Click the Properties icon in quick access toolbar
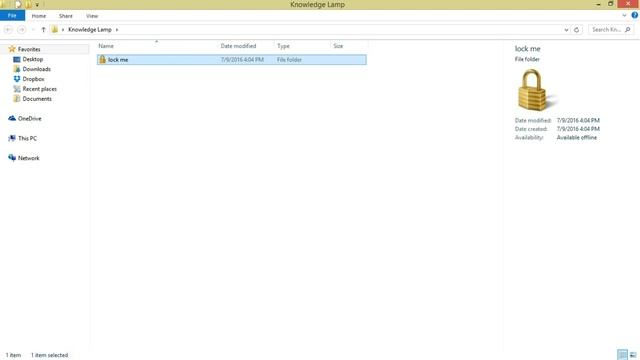Screen dimensions: 640x360 click(x=18, y=4)
